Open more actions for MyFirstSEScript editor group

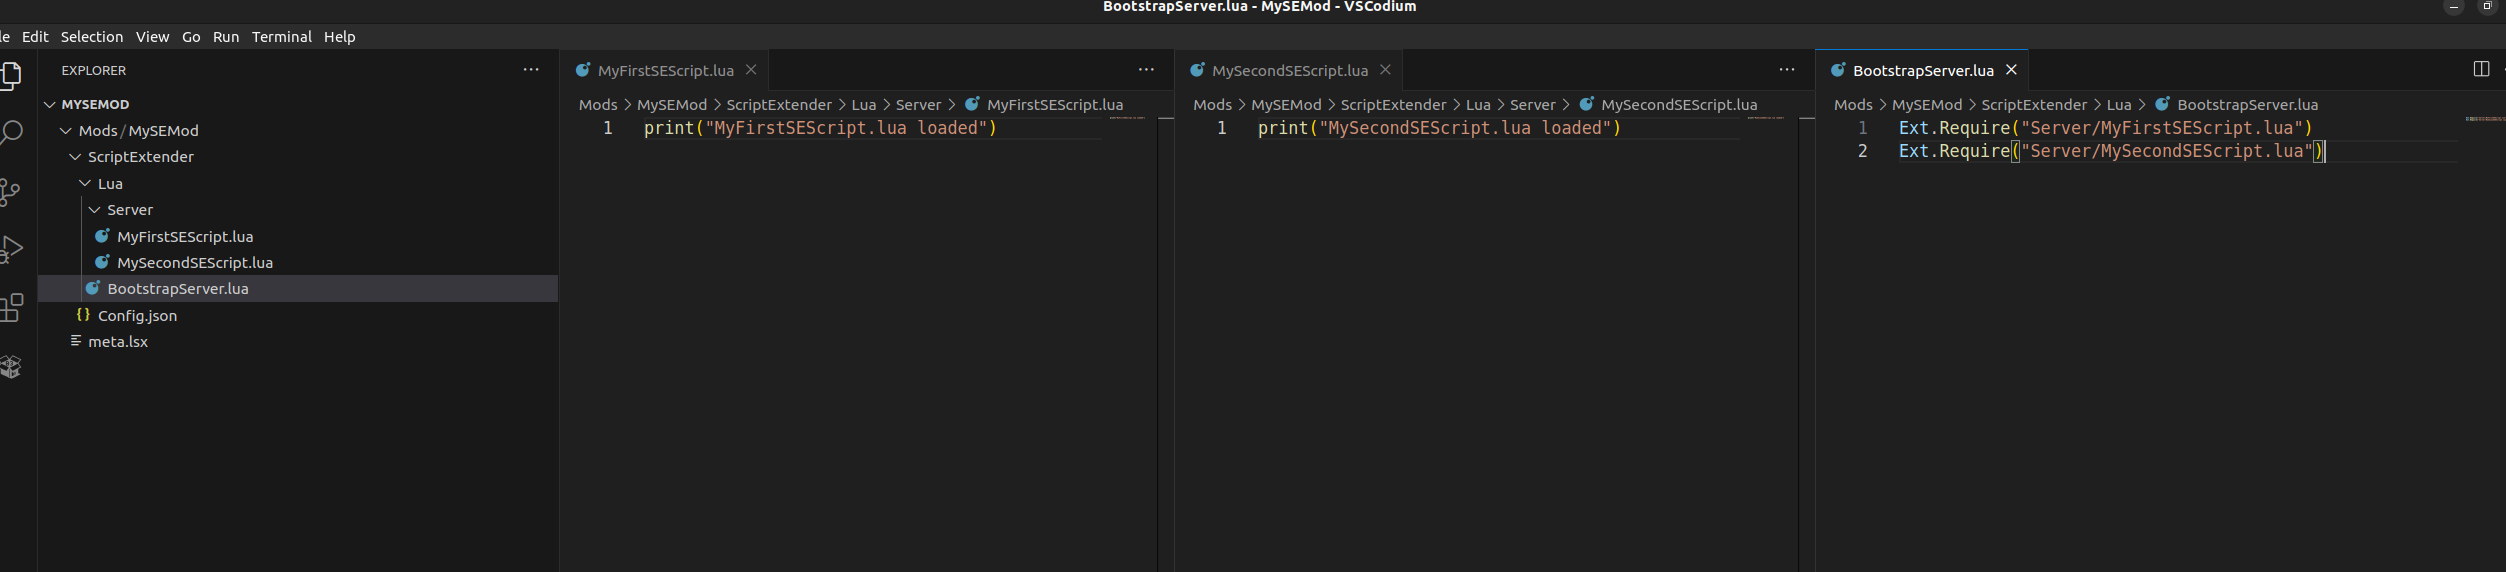click(1146, 70)
